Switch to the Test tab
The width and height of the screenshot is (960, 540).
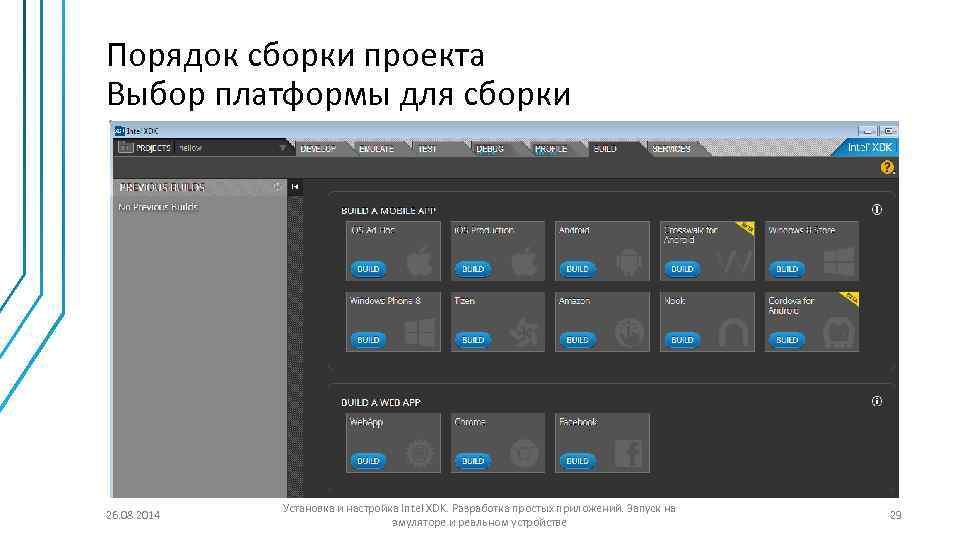[x=428, y=148]
